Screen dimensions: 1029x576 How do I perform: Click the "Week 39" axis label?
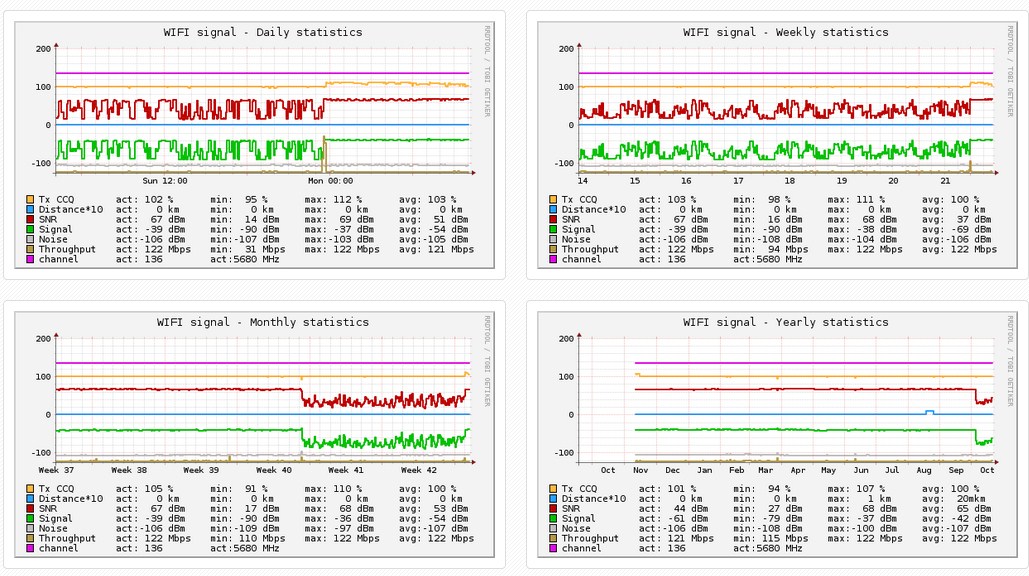point(201,470)
